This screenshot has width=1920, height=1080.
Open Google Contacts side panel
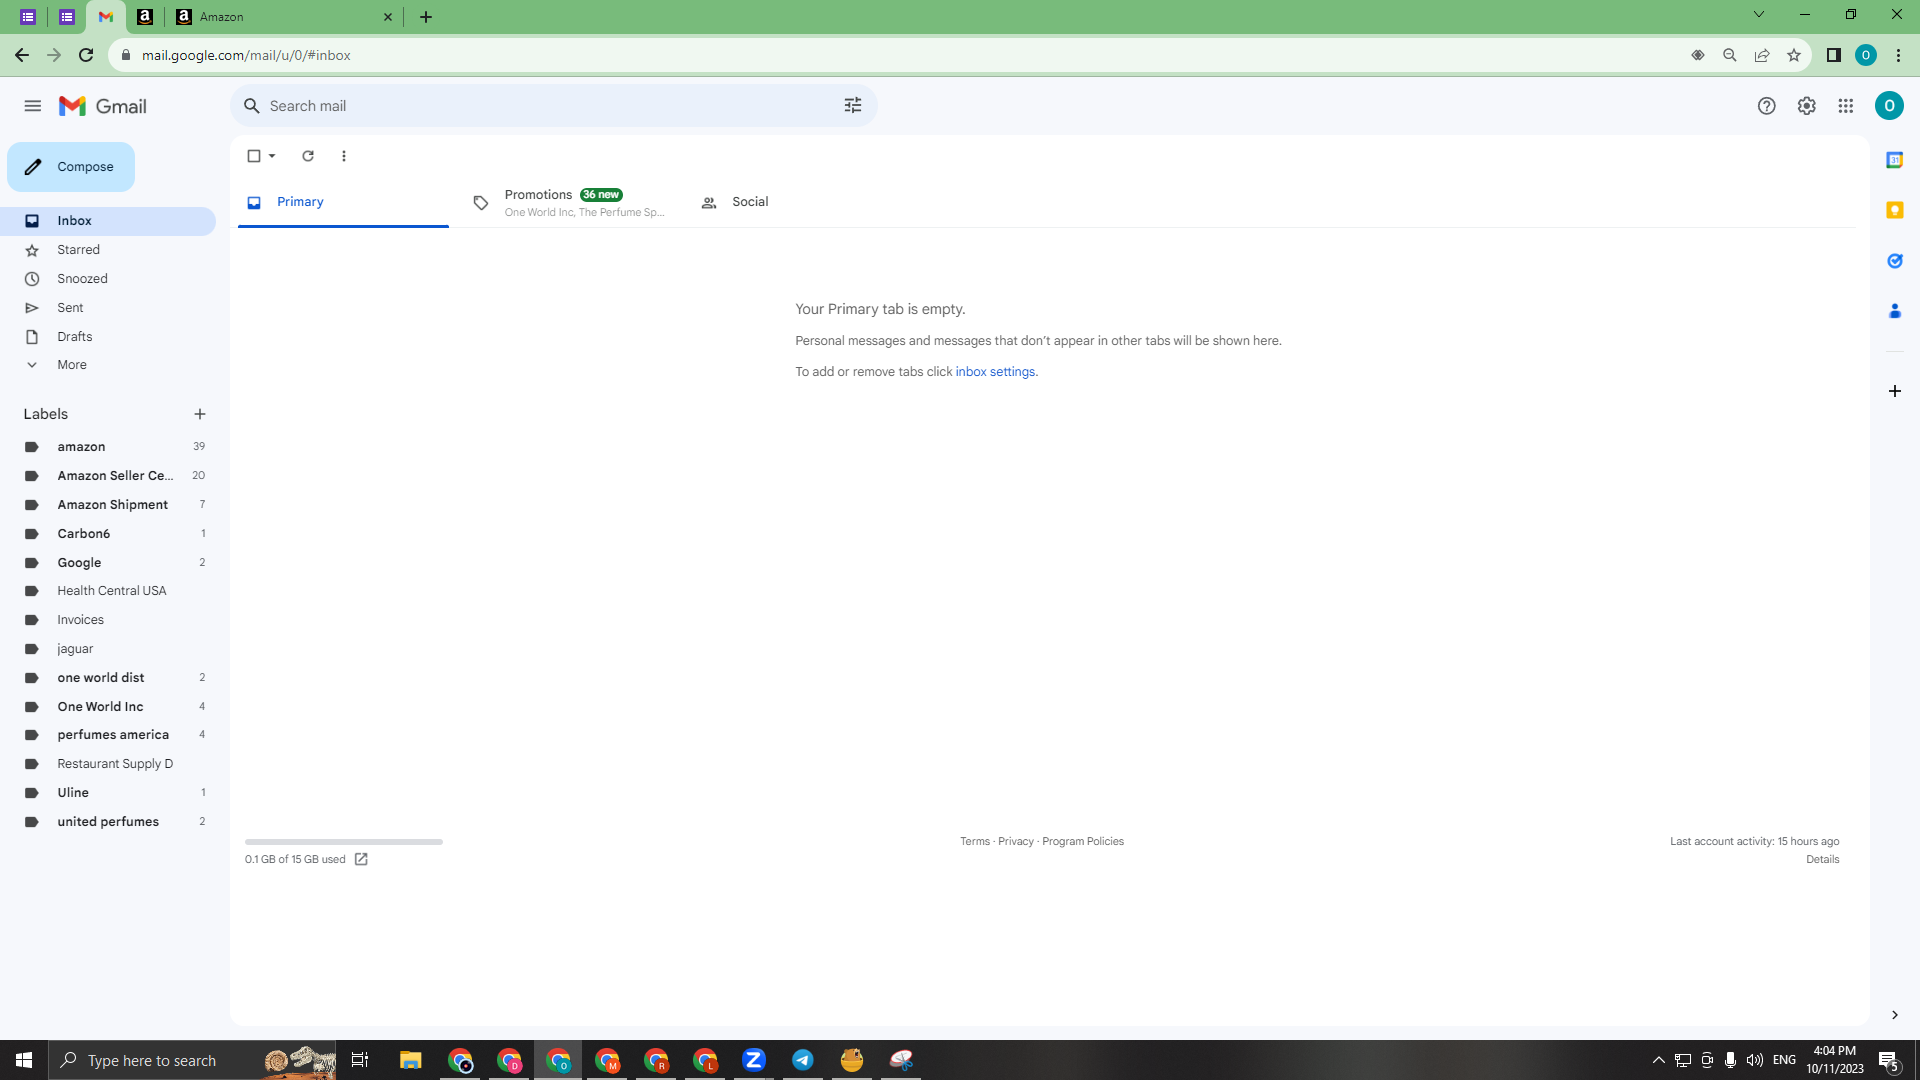pyautogui.click(x=1895, y=311)
